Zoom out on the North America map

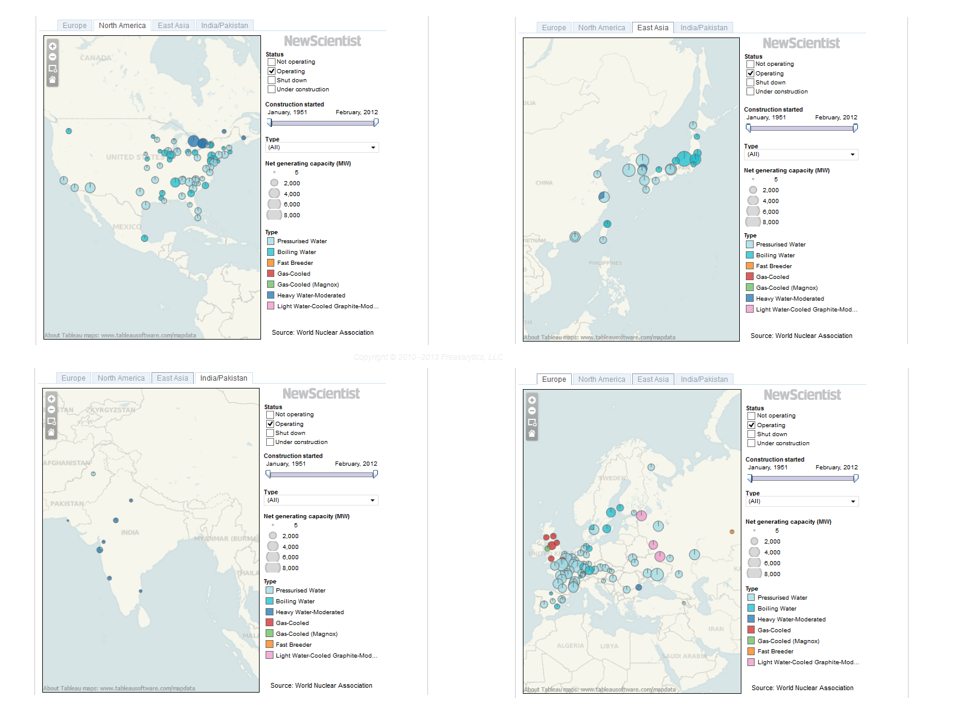(x=53, y=57)
